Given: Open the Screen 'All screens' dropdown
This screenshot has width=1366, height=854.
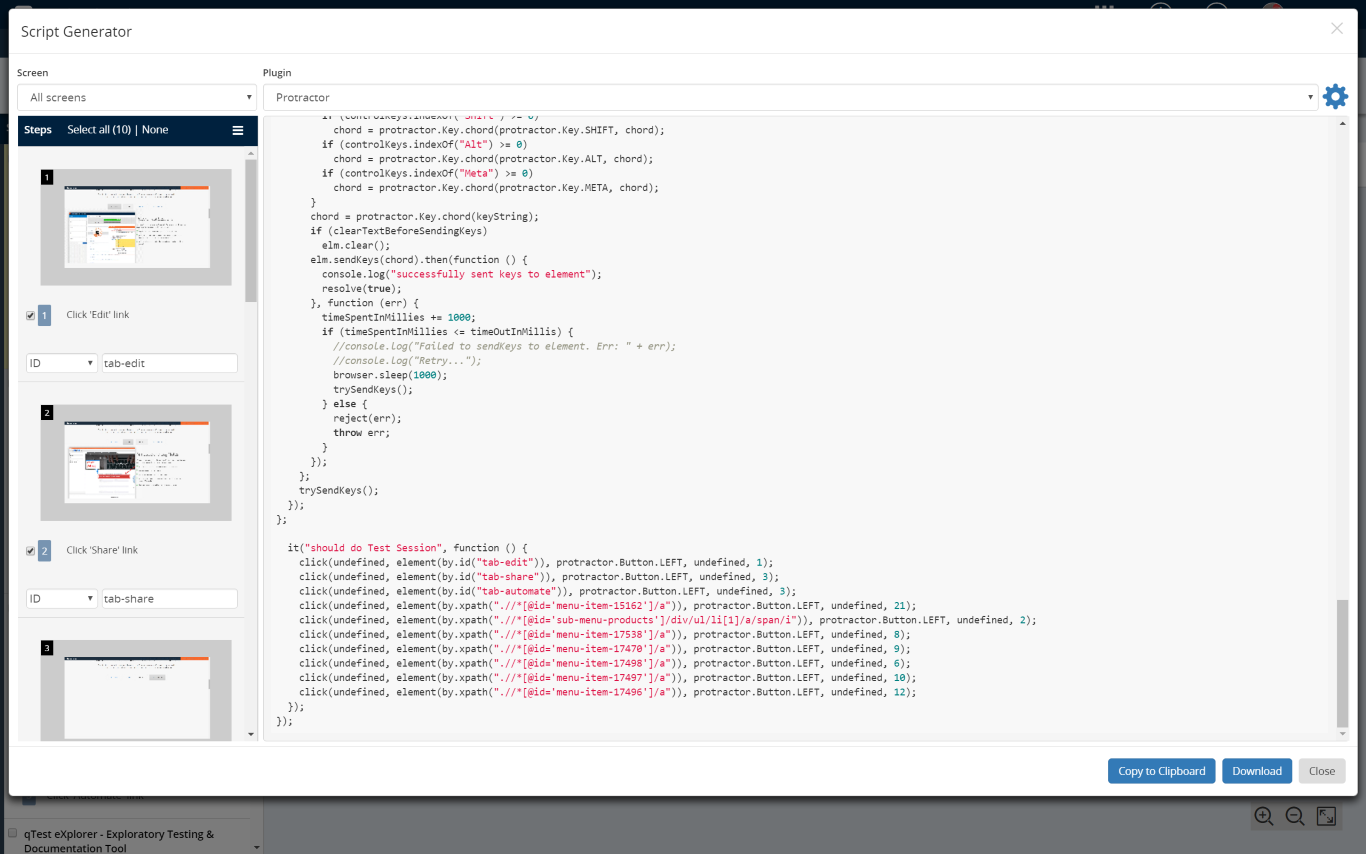Looking at the screenshot, I should point(137,98).
